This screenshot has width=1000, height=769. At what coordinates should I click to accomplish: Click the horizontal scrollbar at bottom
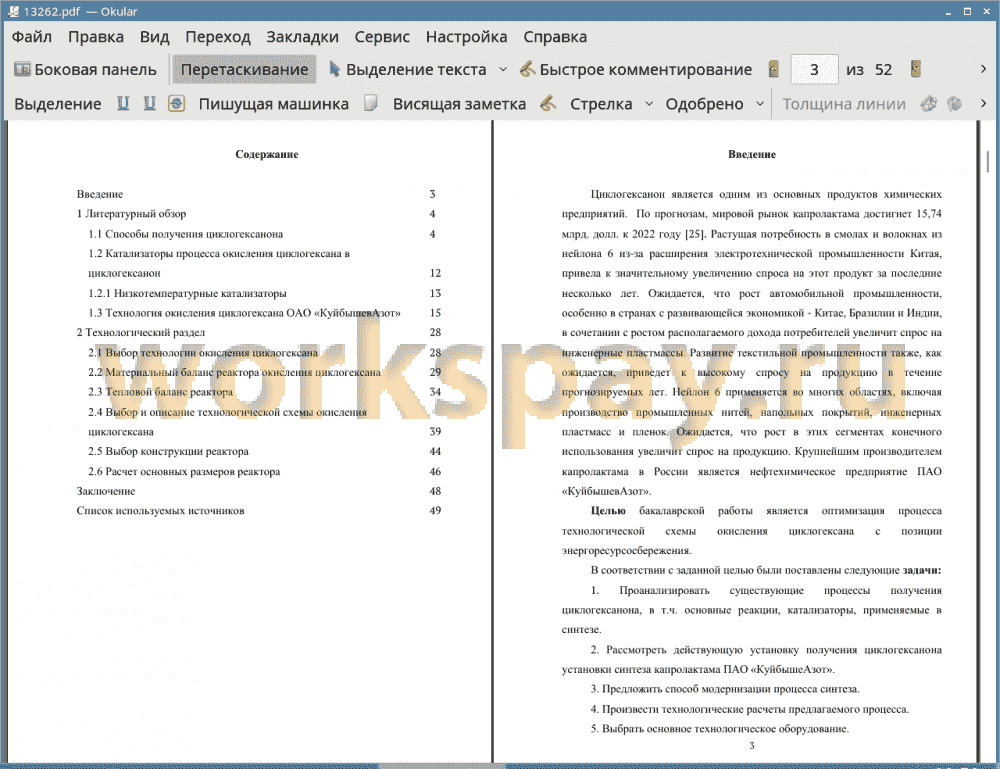click(443, 765)
